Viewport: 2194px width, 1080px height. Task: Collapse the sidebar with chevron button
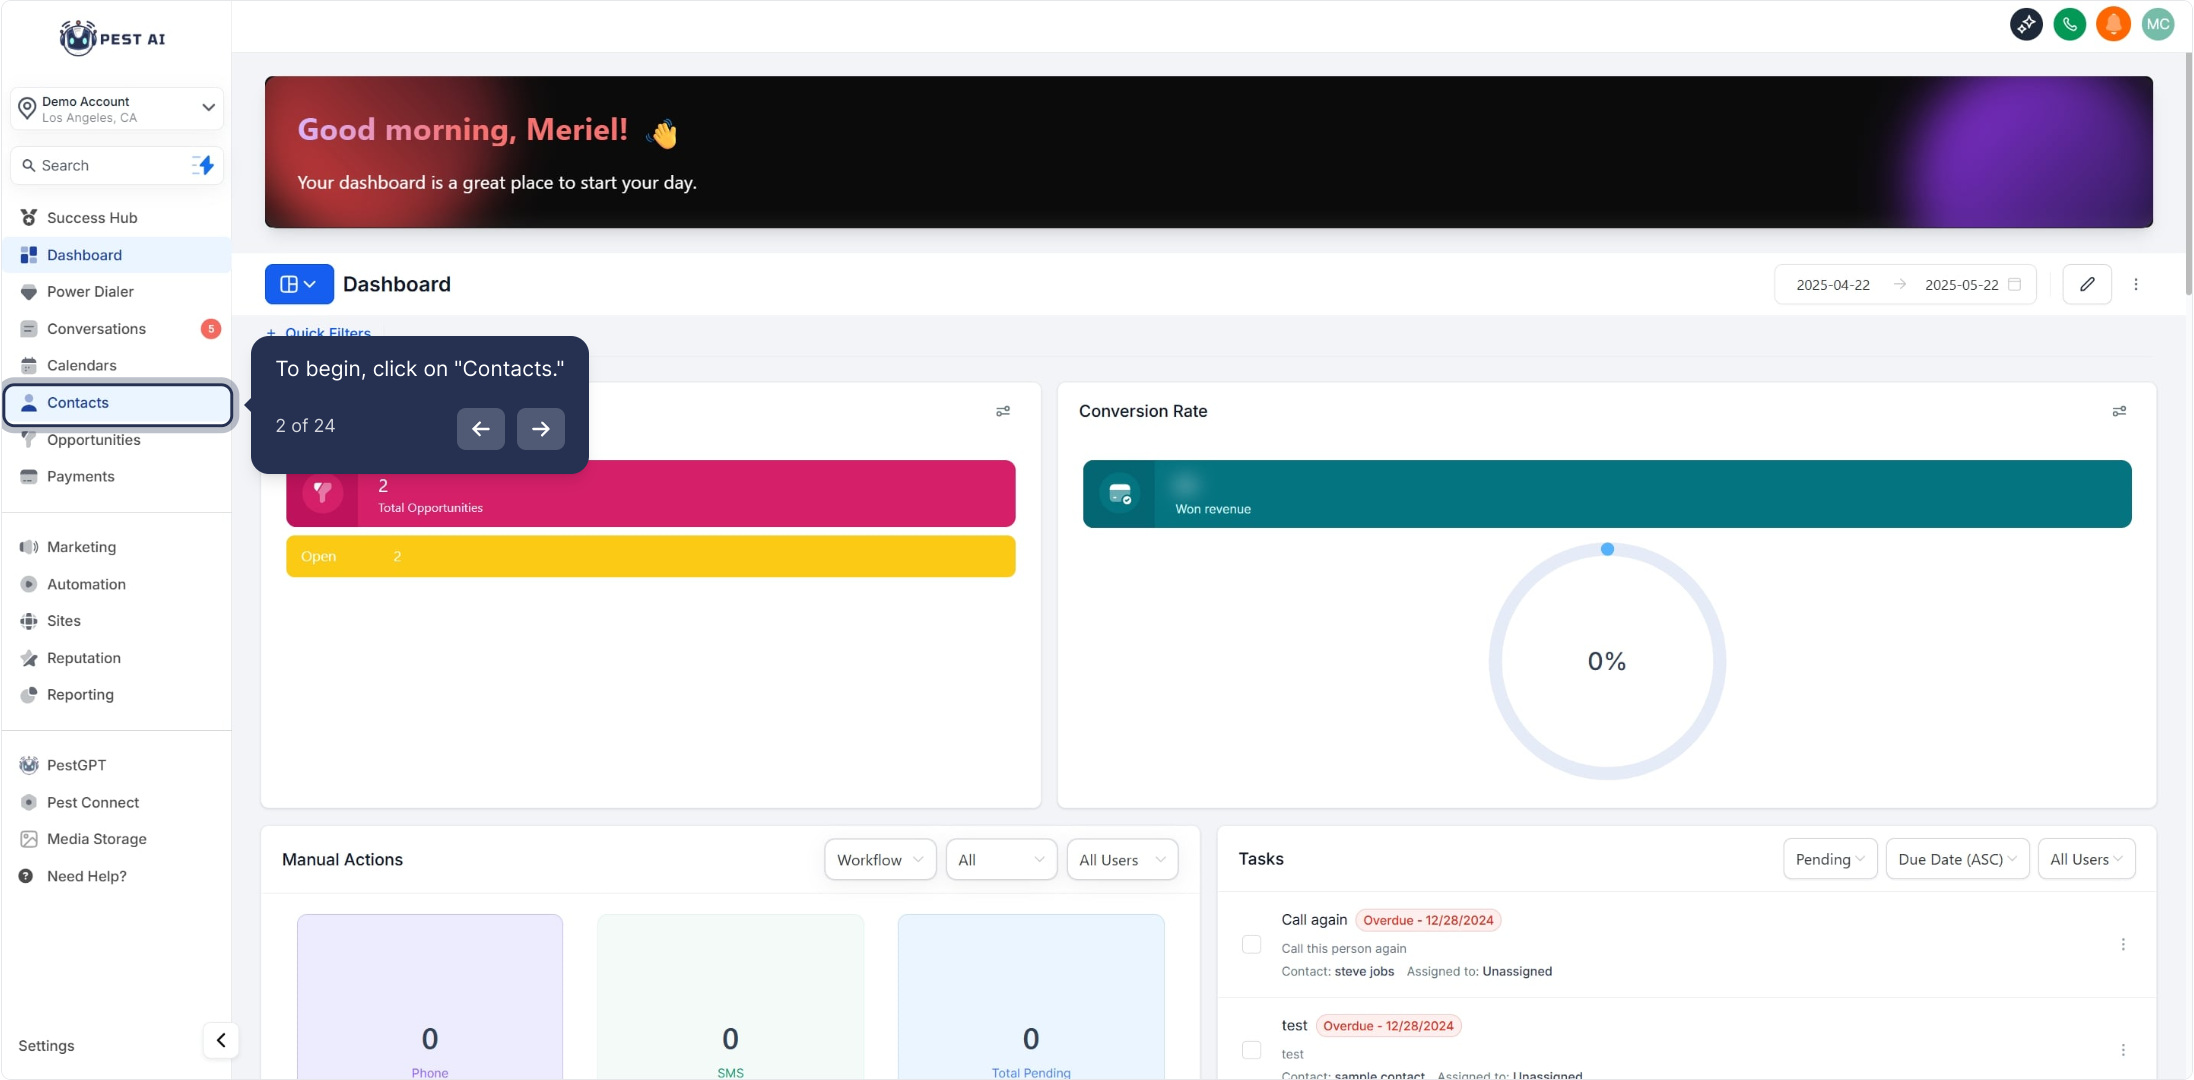221,1040
